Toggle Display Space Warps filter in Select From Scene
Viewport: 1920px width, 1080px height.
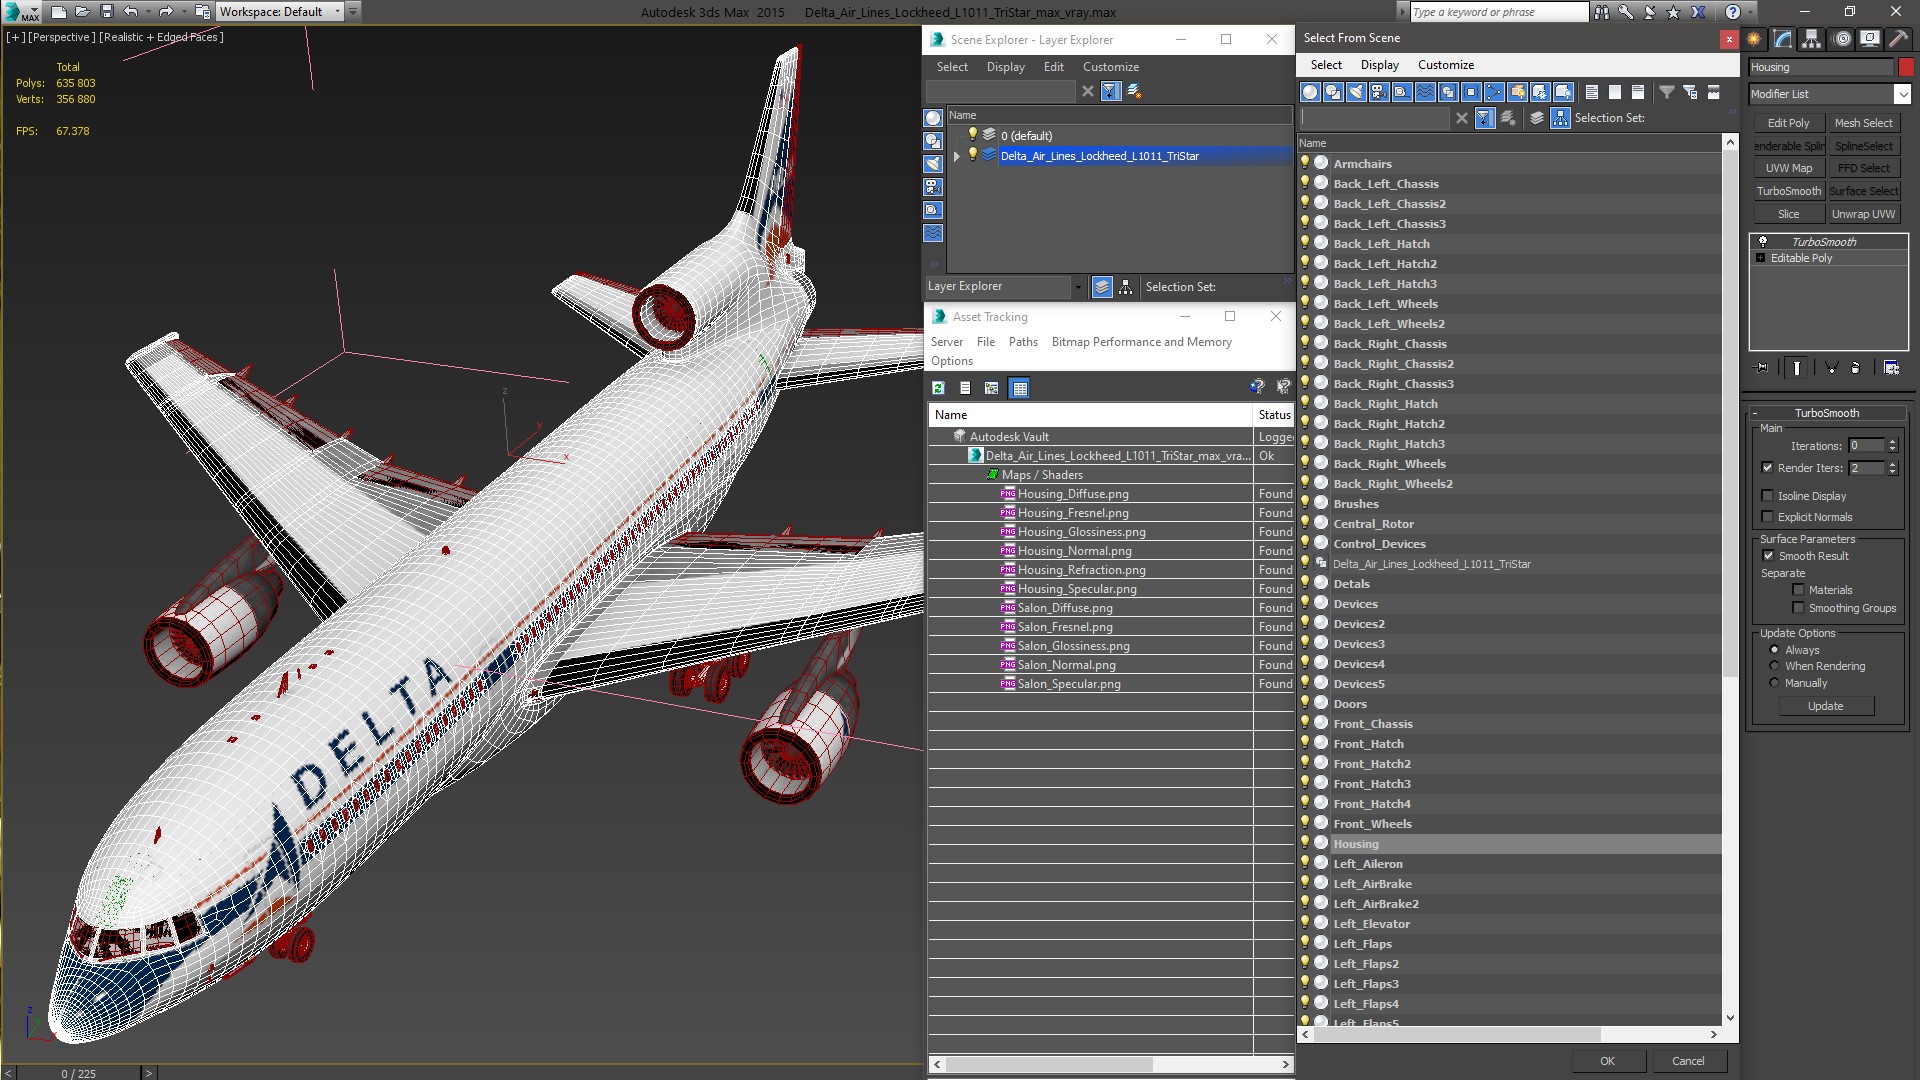coord(1425,92)
